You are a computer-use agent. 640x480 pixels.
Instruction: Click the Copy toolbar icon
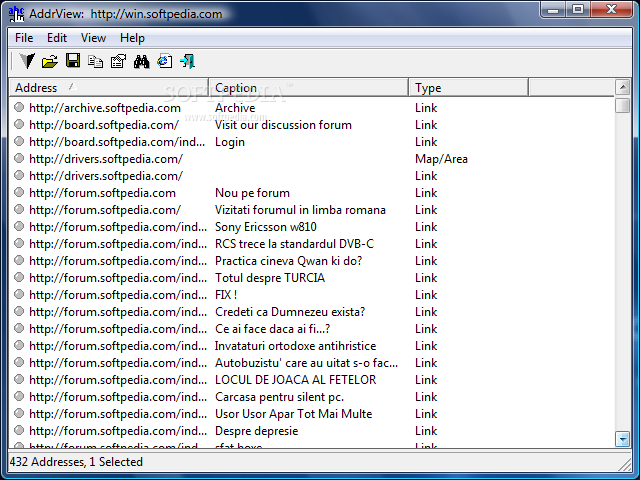pyautogui.click(x=96, y=62)
